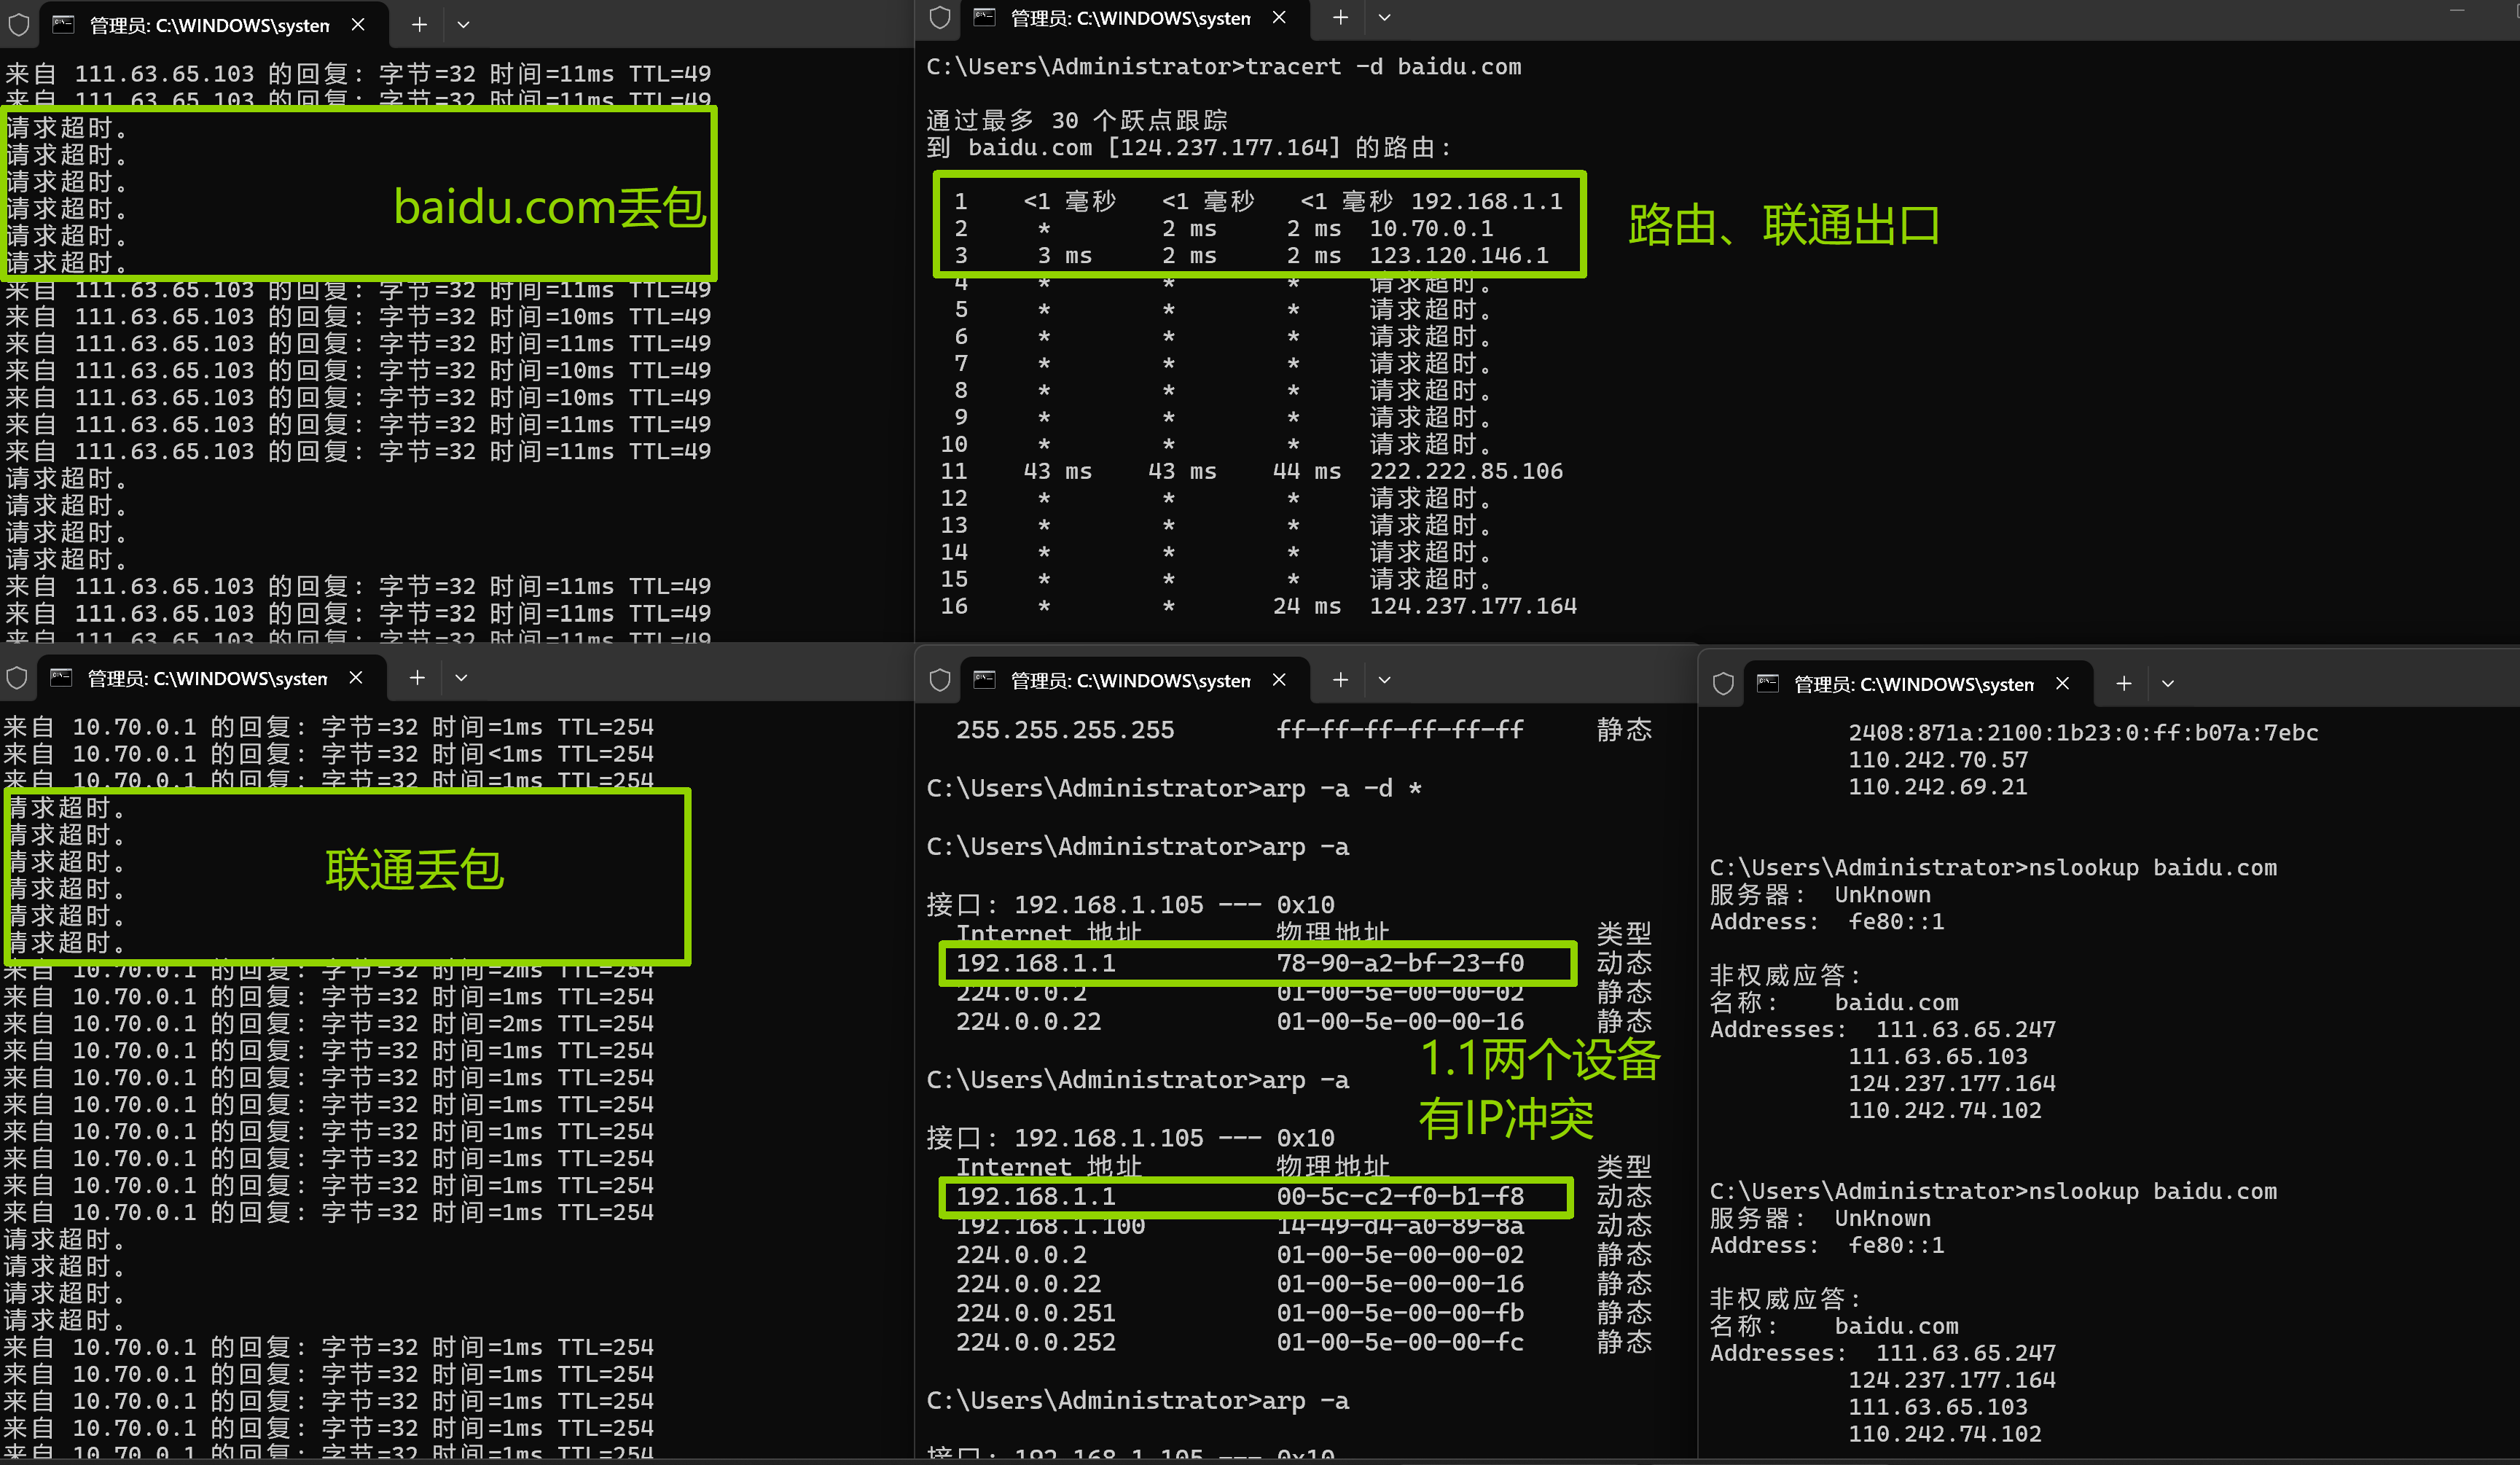Viewport: 2520px width, 1465px height.
Task: Close the tab in the 111.63.65.103 ping window
Action: click(x=358, y=25)
